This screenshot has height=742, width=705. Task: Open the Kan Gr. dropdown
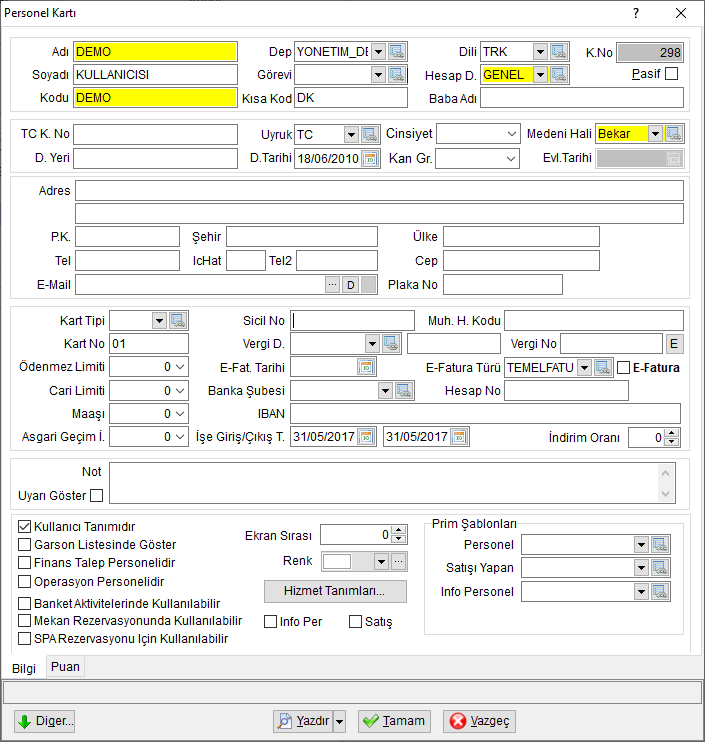[511, 159]
